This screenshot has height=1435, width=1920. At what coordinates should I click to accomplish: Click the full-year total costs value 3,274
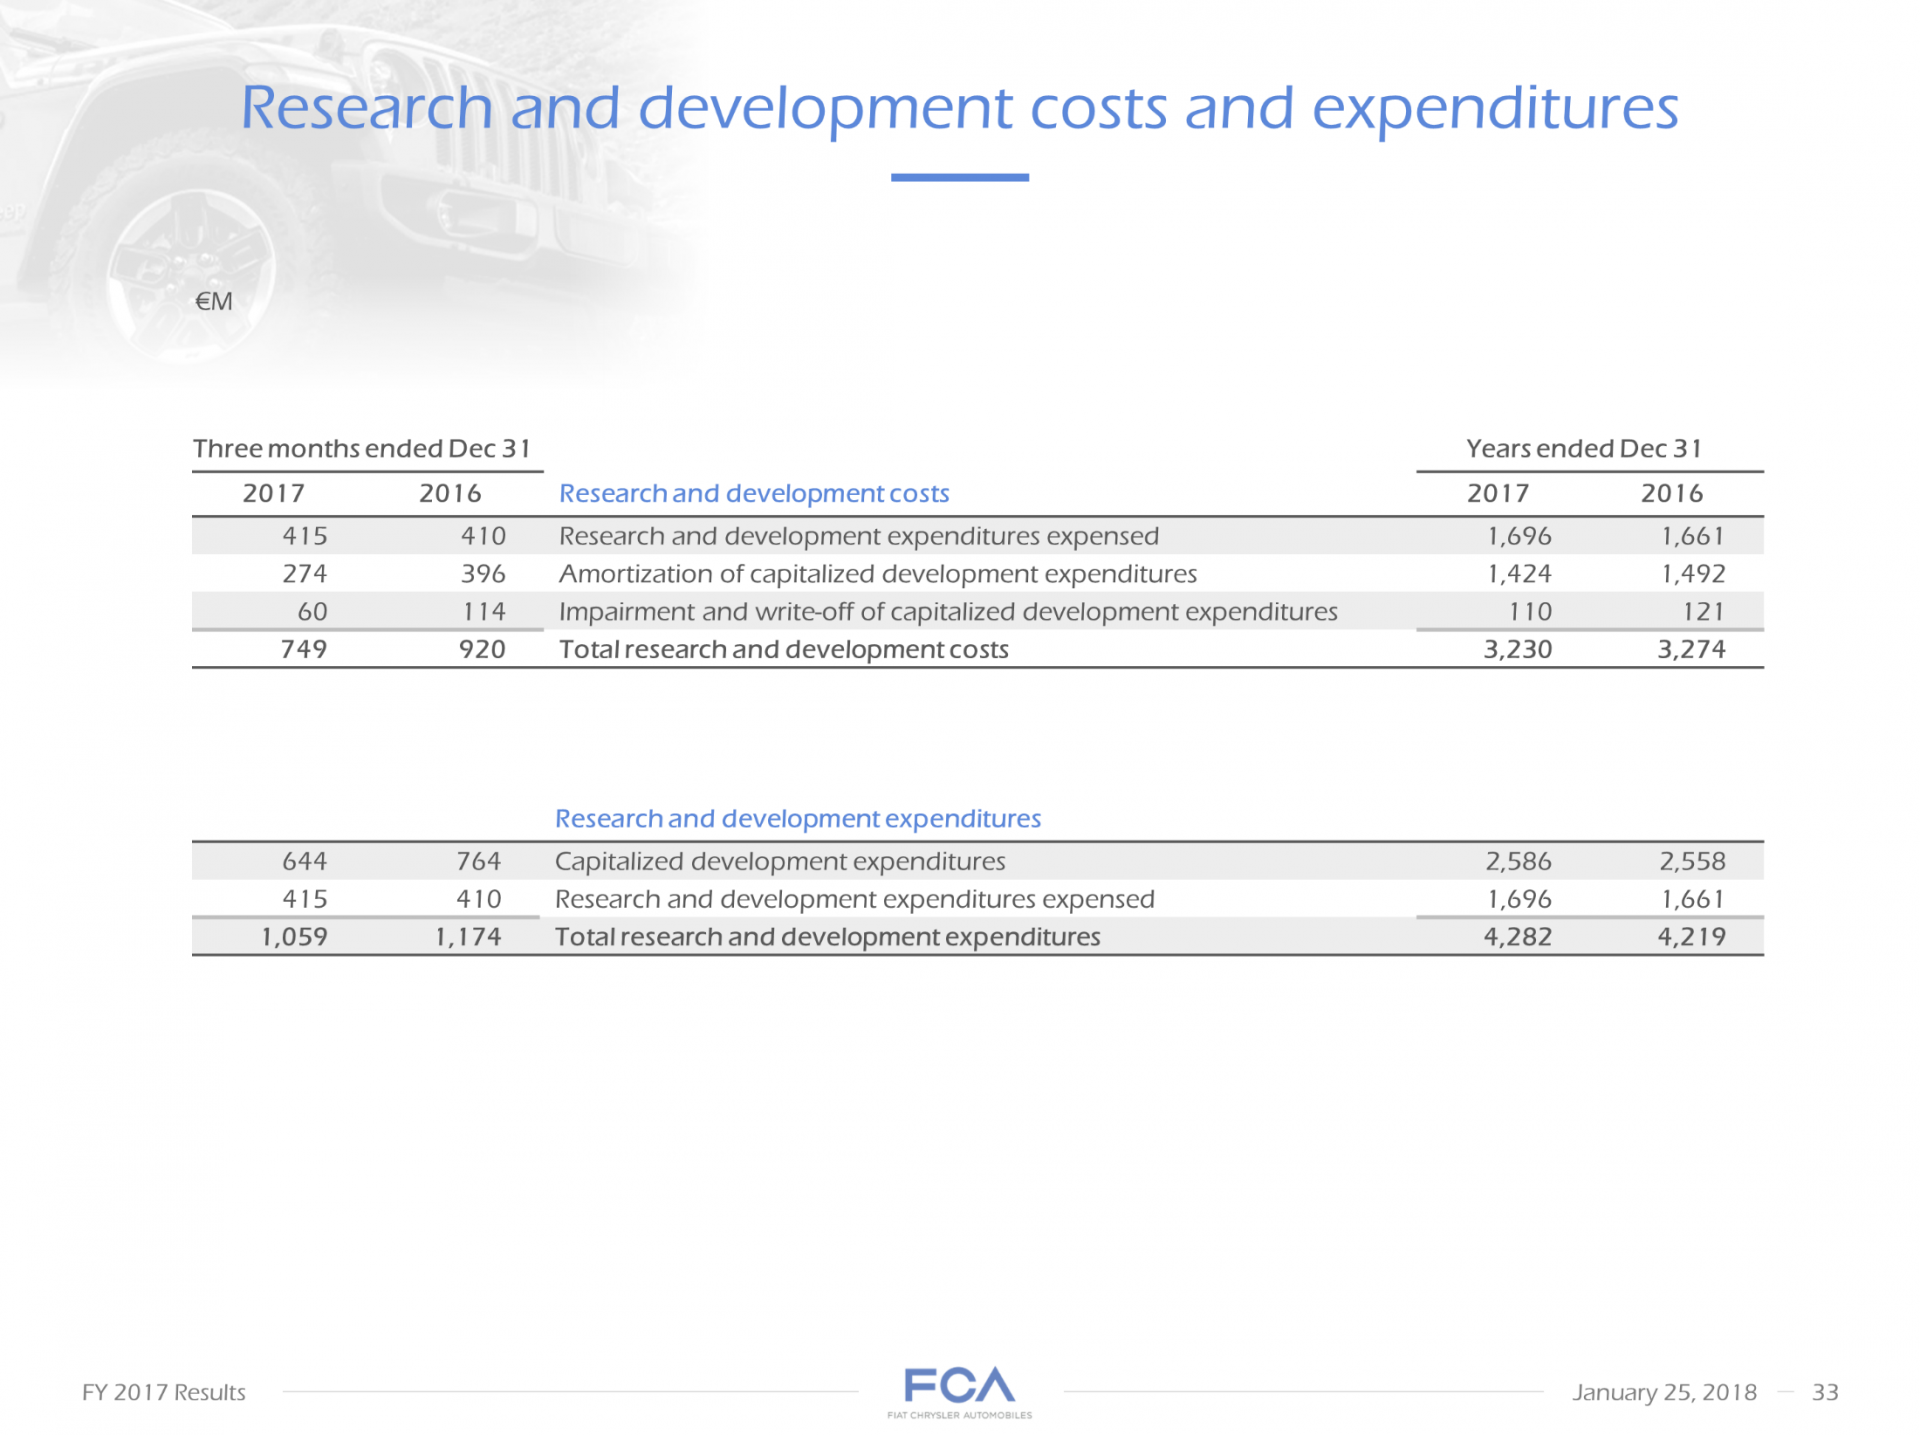click(x=1692, y=649)
